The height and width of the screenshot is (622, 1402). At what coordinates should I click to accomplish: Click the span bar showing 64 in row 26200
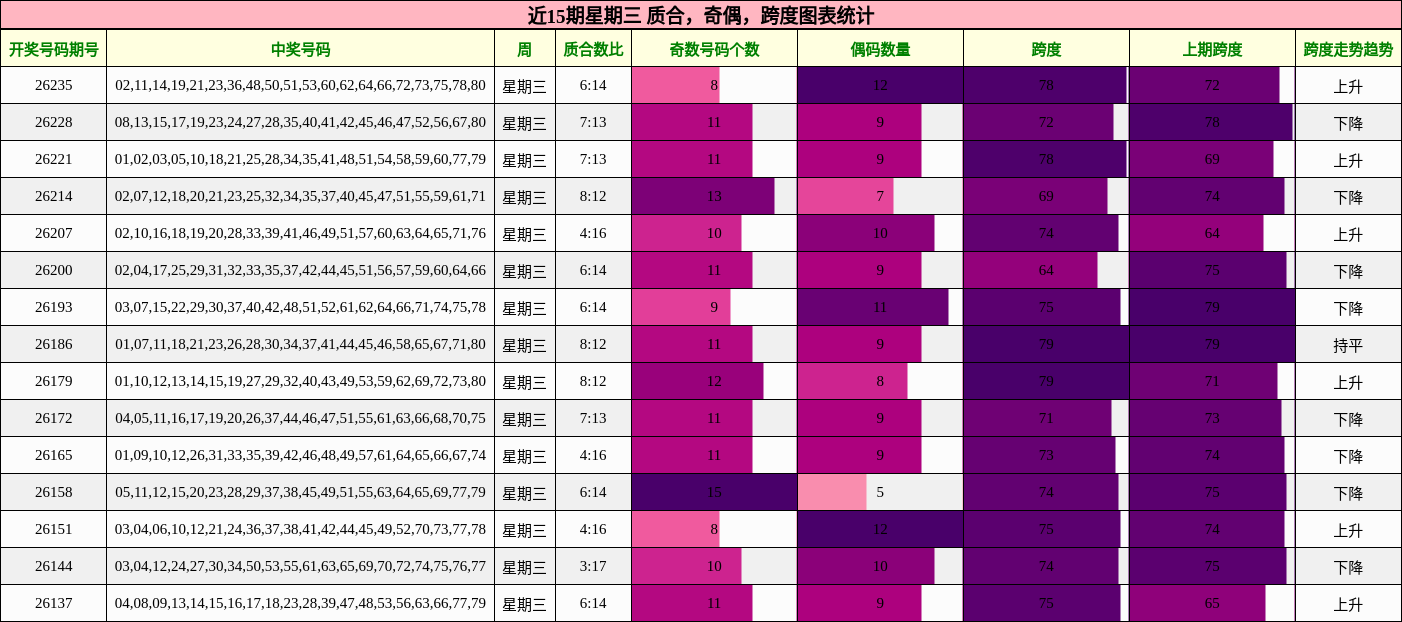coord(1031,270)
